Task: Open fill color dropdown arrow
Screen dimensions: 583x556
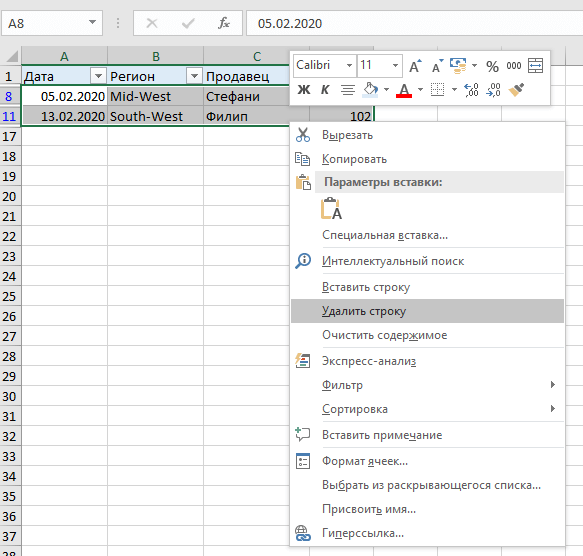Action: click(x=386, y=90)
